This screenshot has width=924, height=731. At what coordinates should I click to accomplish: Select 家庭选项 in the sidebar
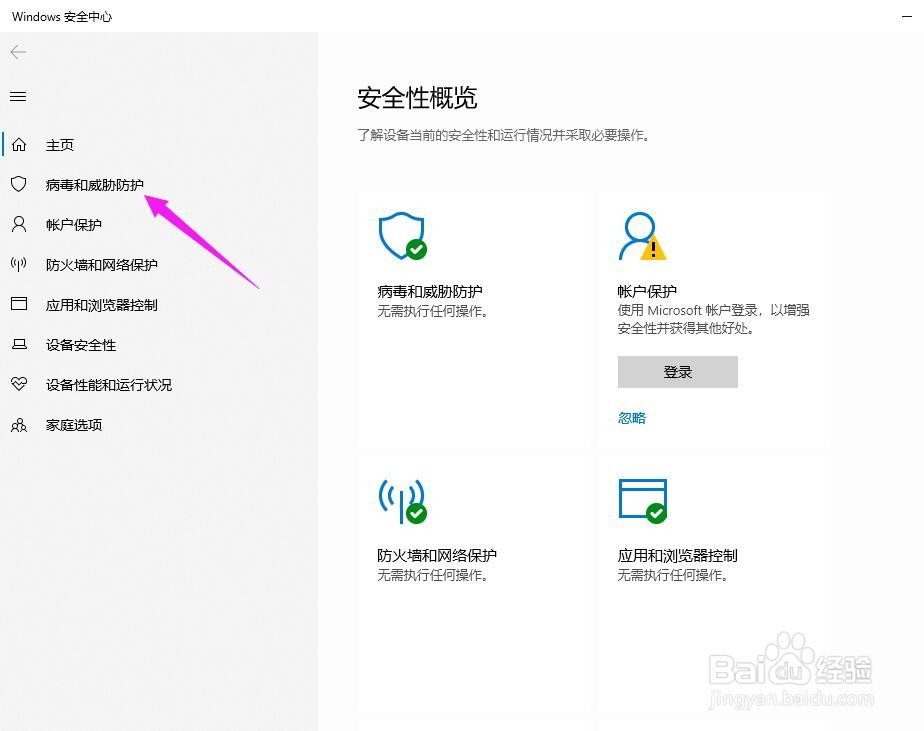point(75,424)
